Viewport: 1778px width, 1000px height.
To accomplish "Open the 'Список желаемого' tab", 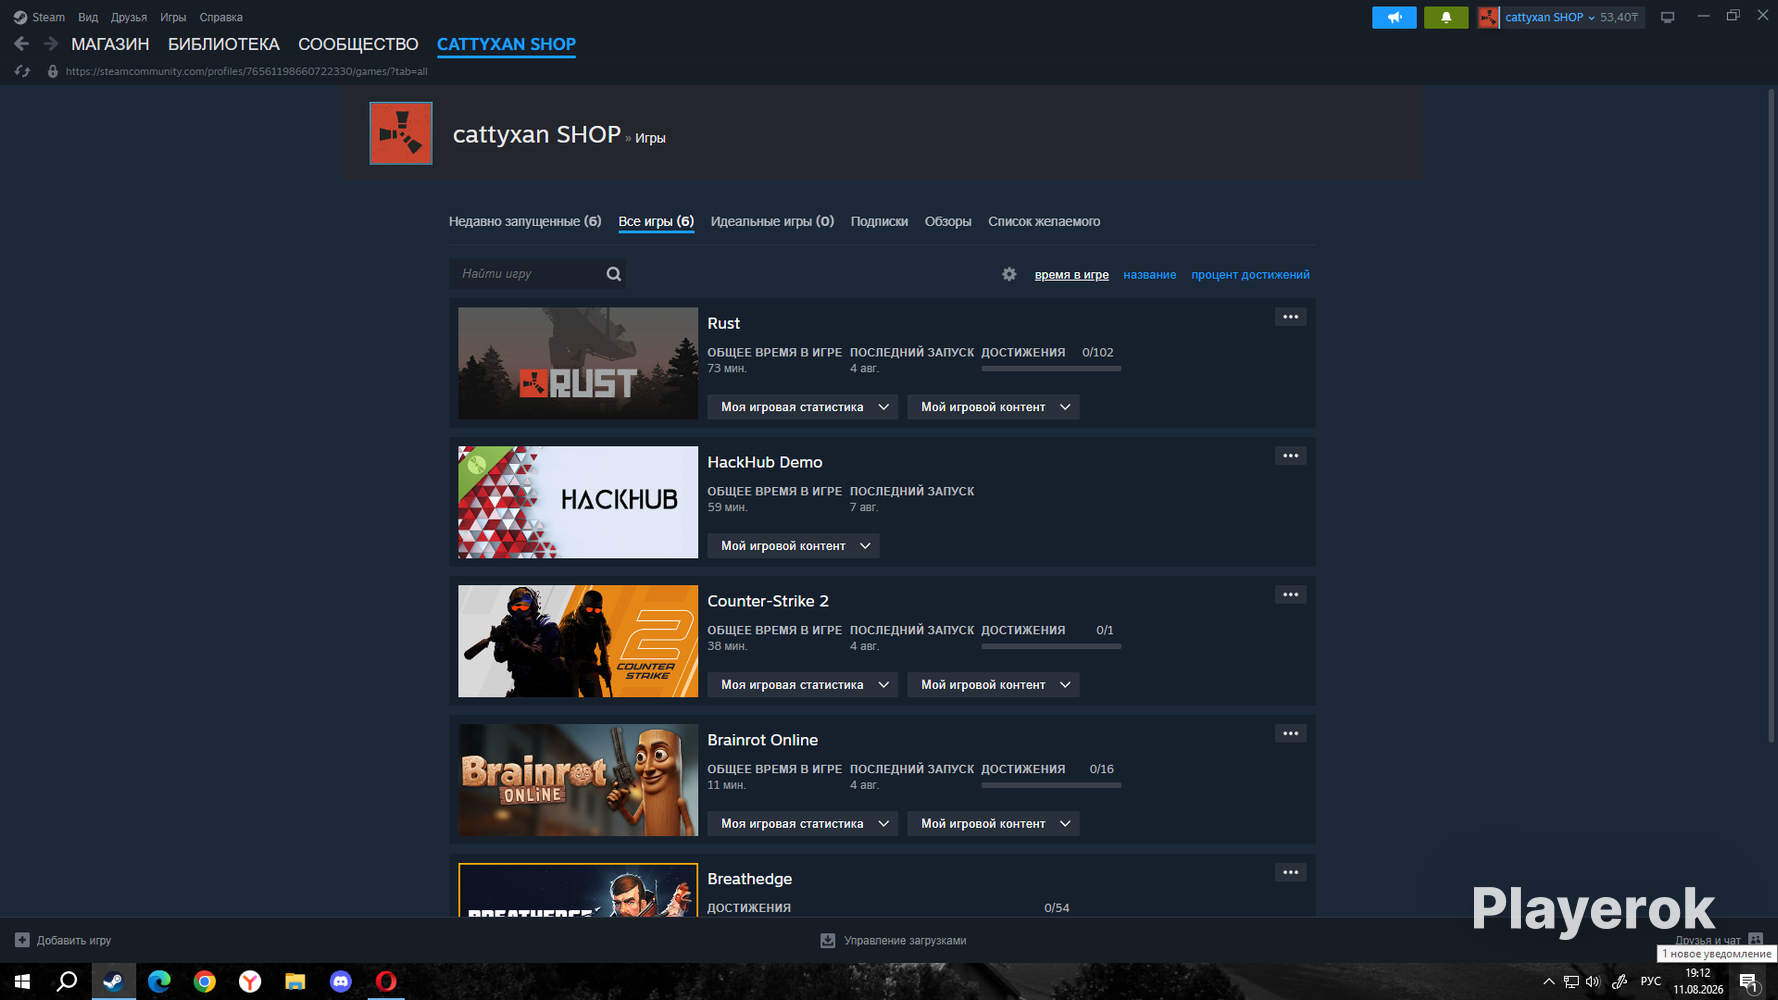I will point(1044,221).
